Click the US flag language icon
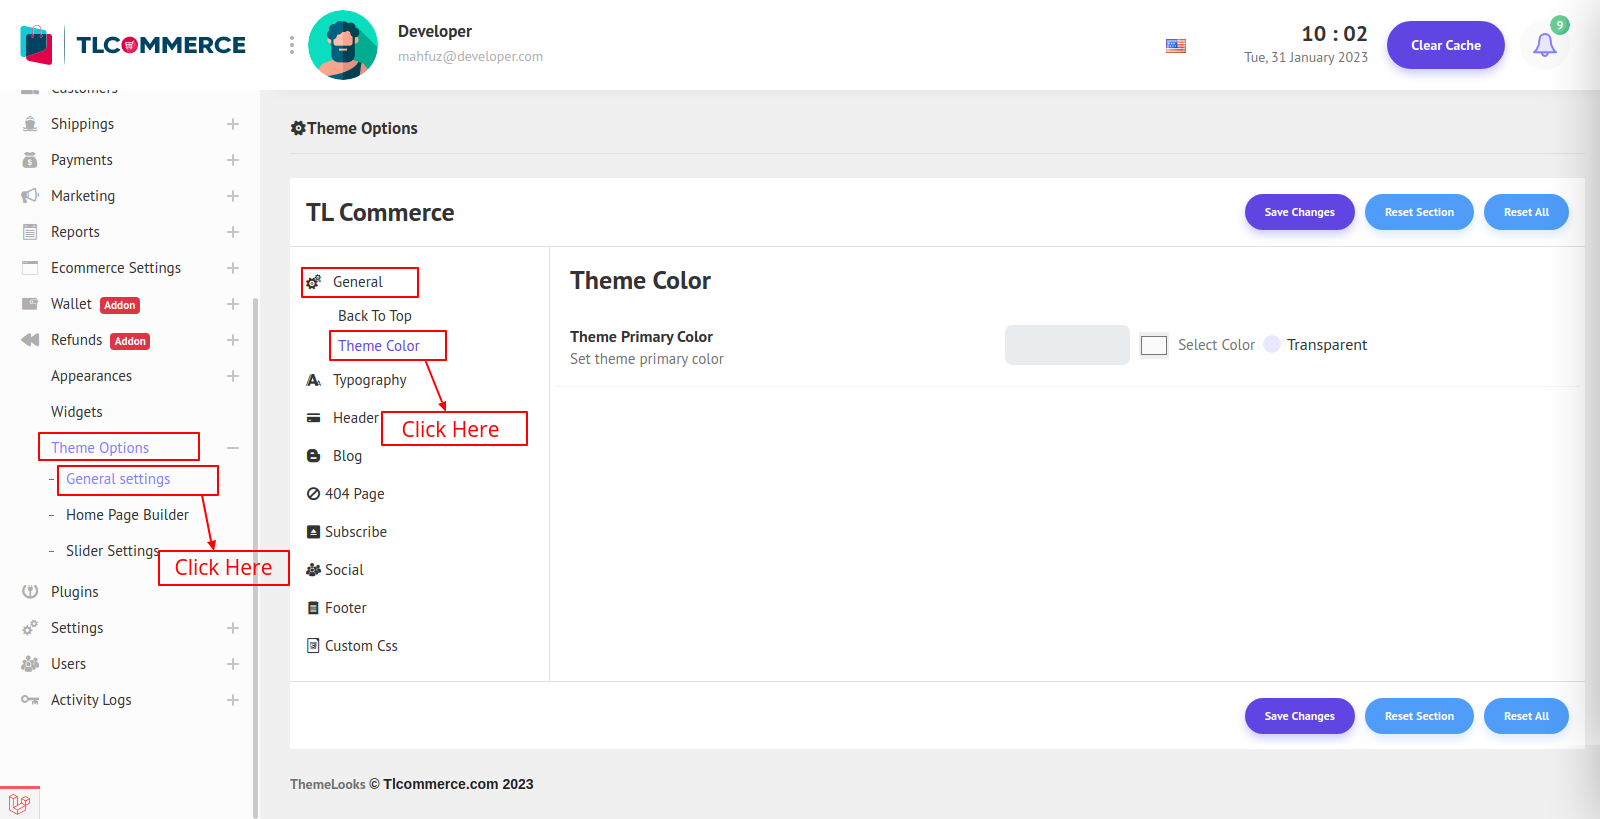This screenshot has height=819, width=1600. 1176,46
